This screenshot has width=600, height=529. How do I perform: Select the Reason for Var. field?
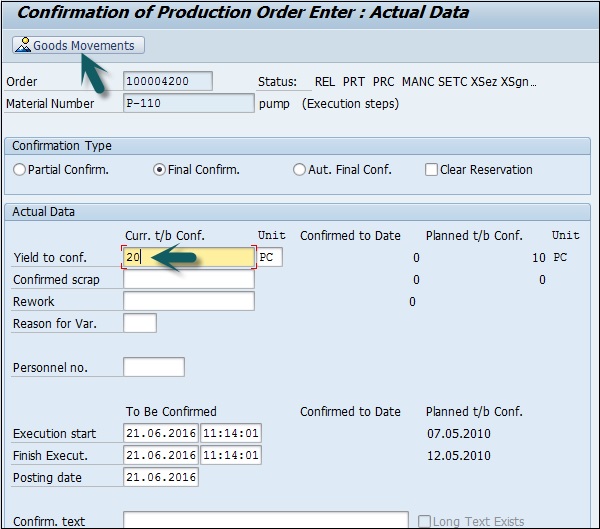139,323
